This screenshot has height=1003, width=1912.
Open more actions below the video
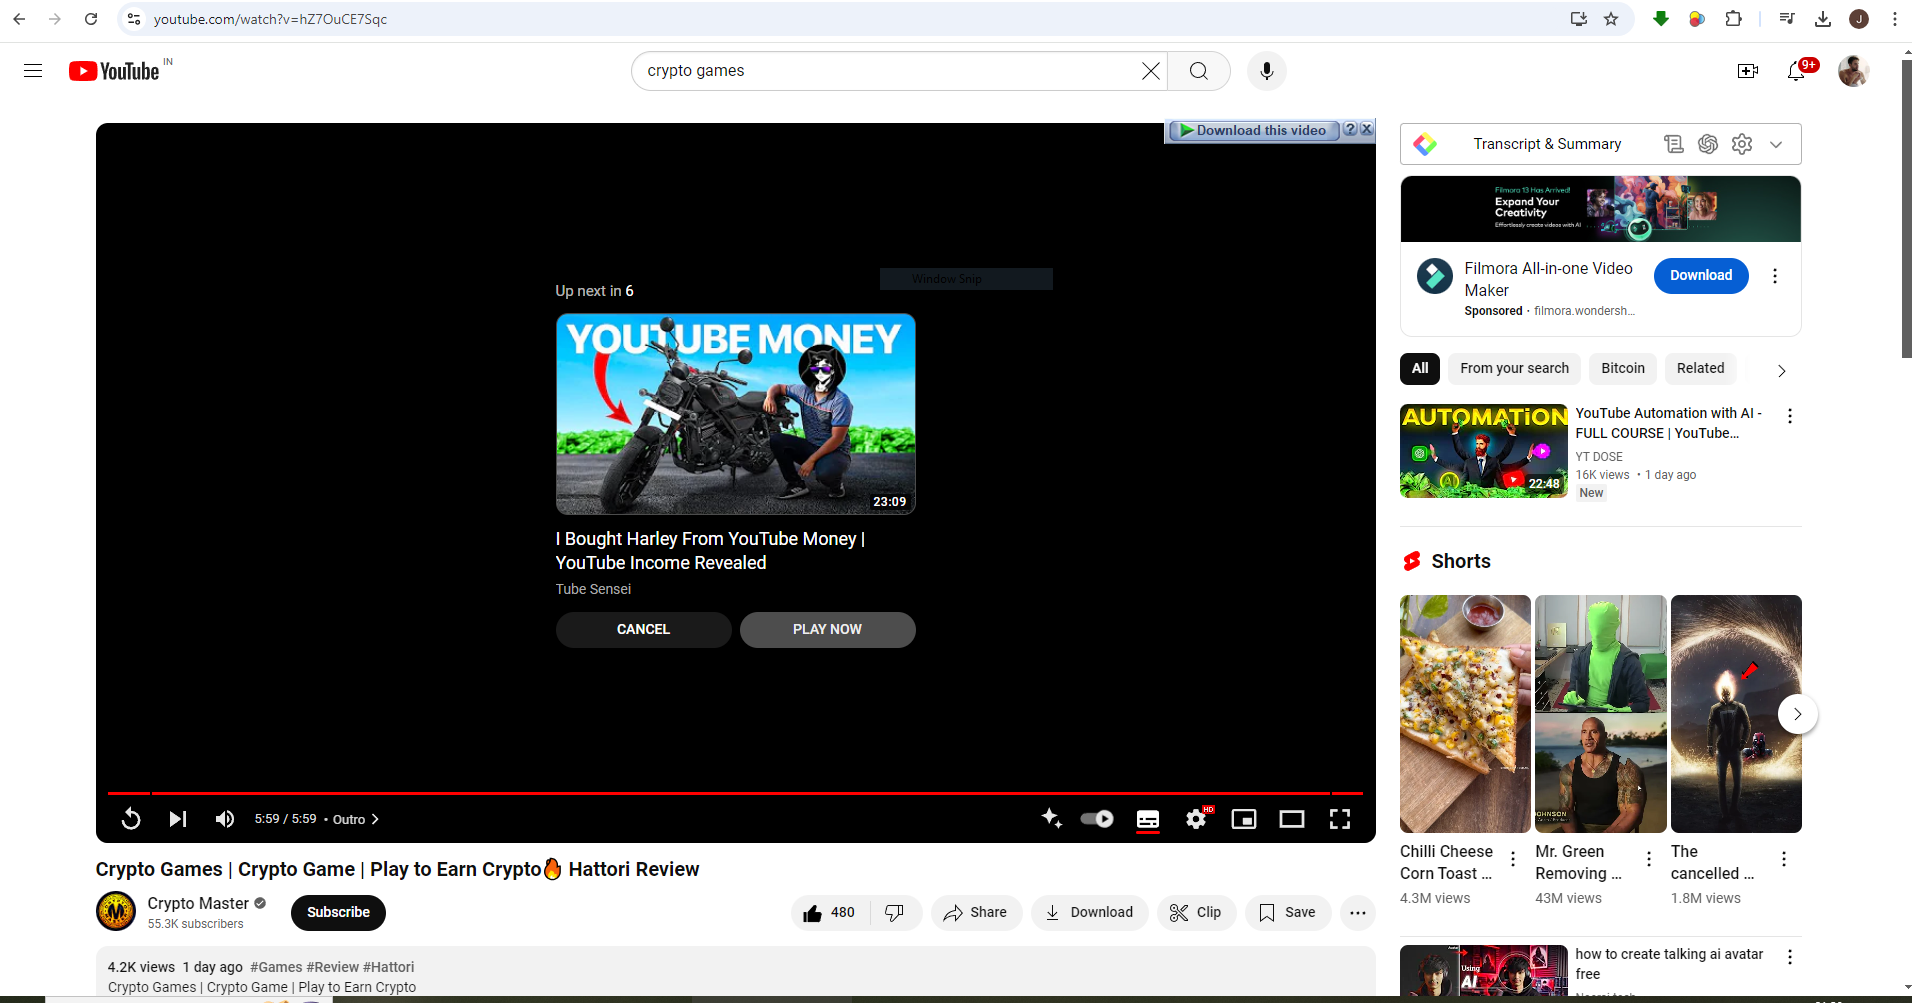pyautogui.click(x=1358, y=913)
